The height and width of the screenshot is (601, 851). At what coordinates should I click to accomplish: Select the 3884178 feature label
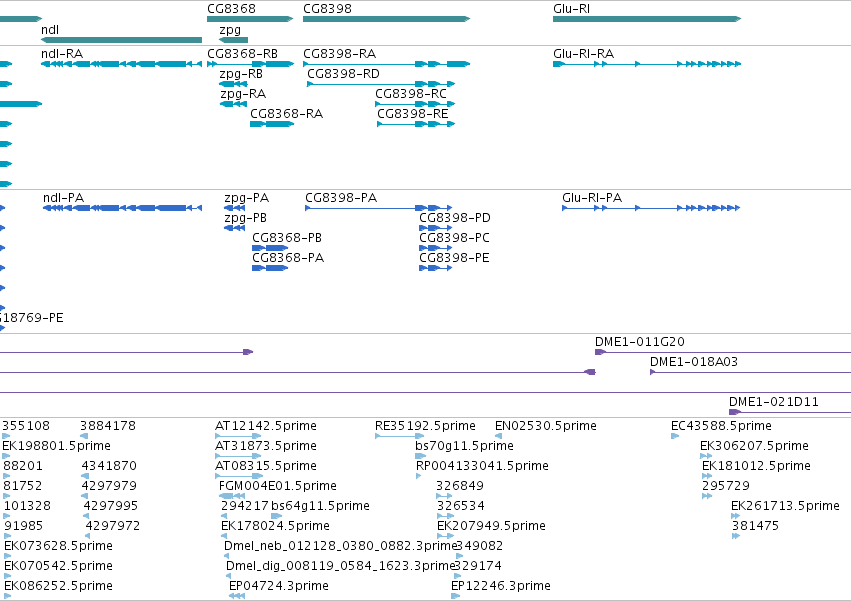click(x=108, y=426)
